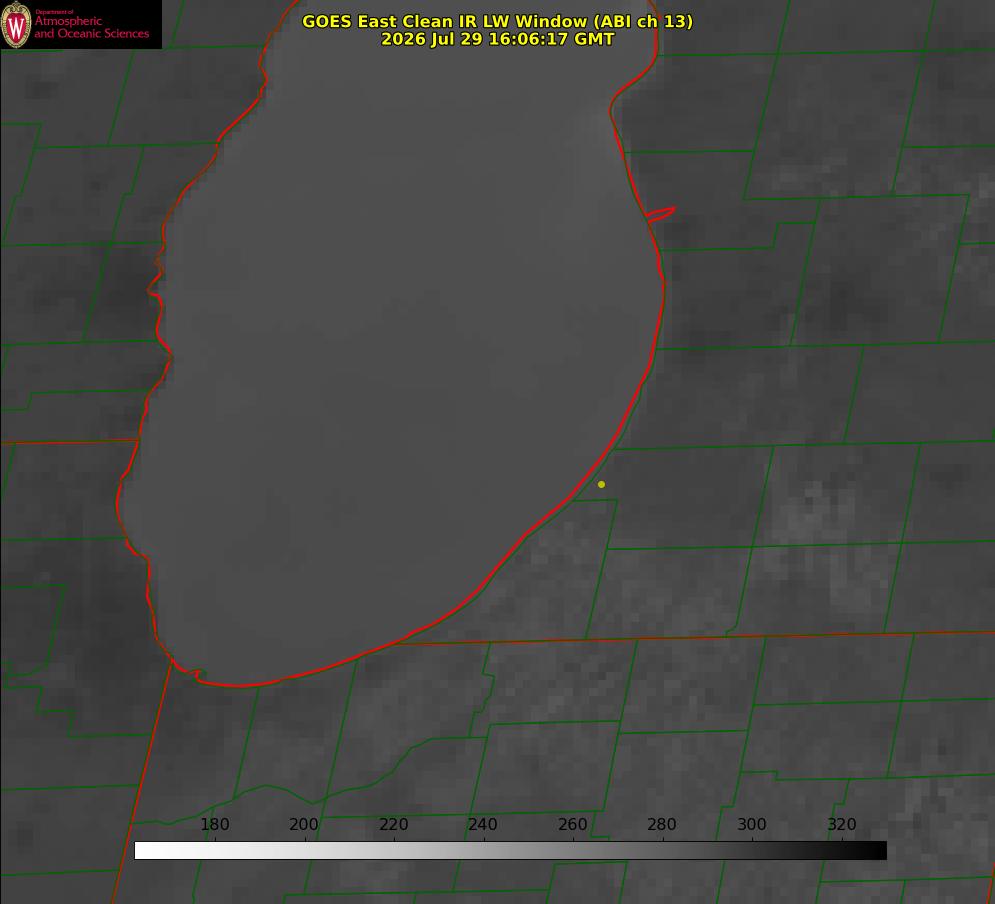
Task: Click the colorbar label 240
Action: (482, 824)
